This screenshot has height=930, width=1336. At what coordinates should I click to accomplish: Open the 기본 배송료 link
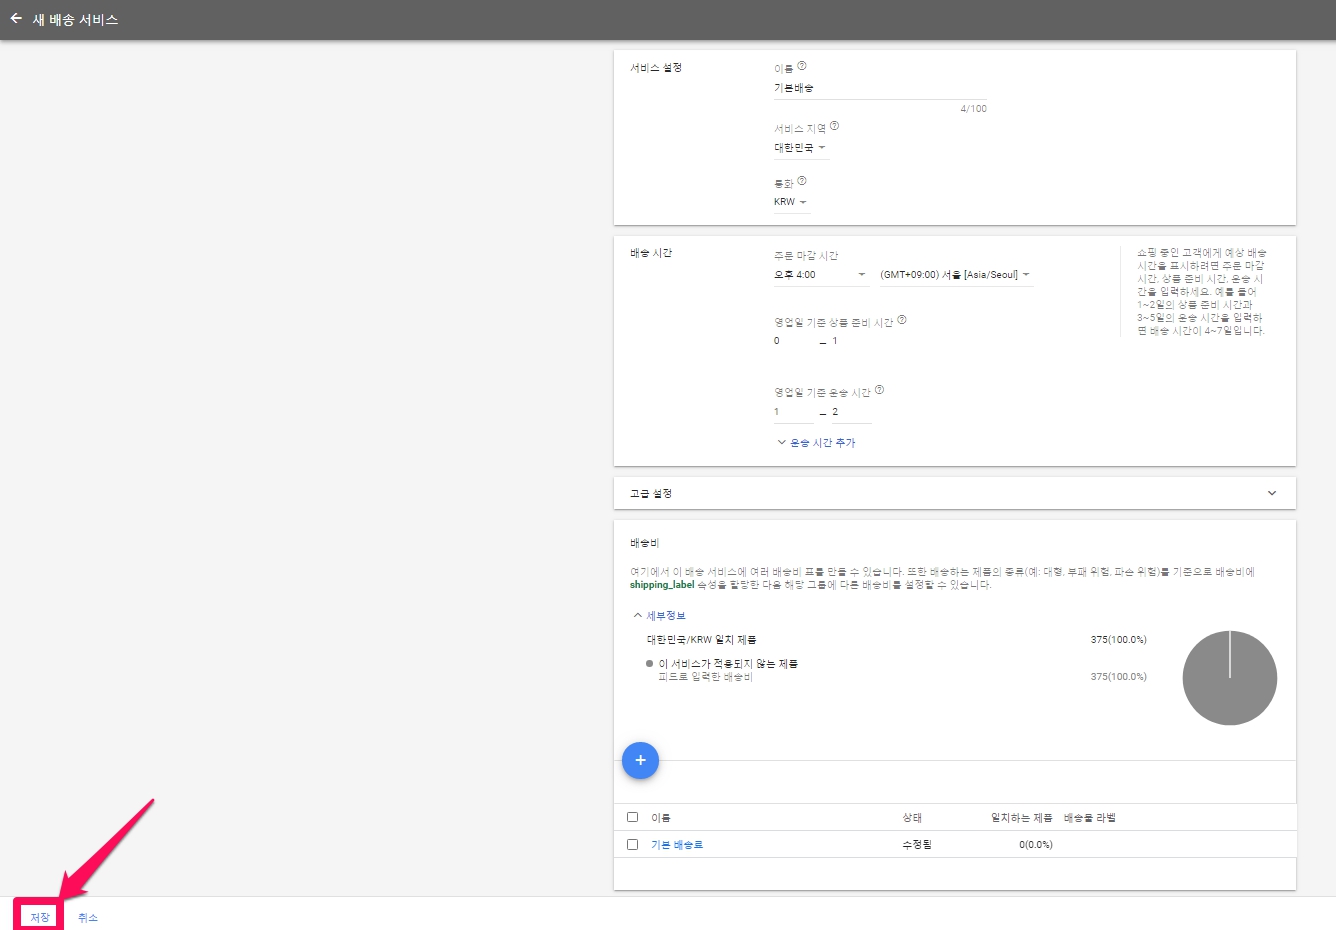click(x=677, y=845)
